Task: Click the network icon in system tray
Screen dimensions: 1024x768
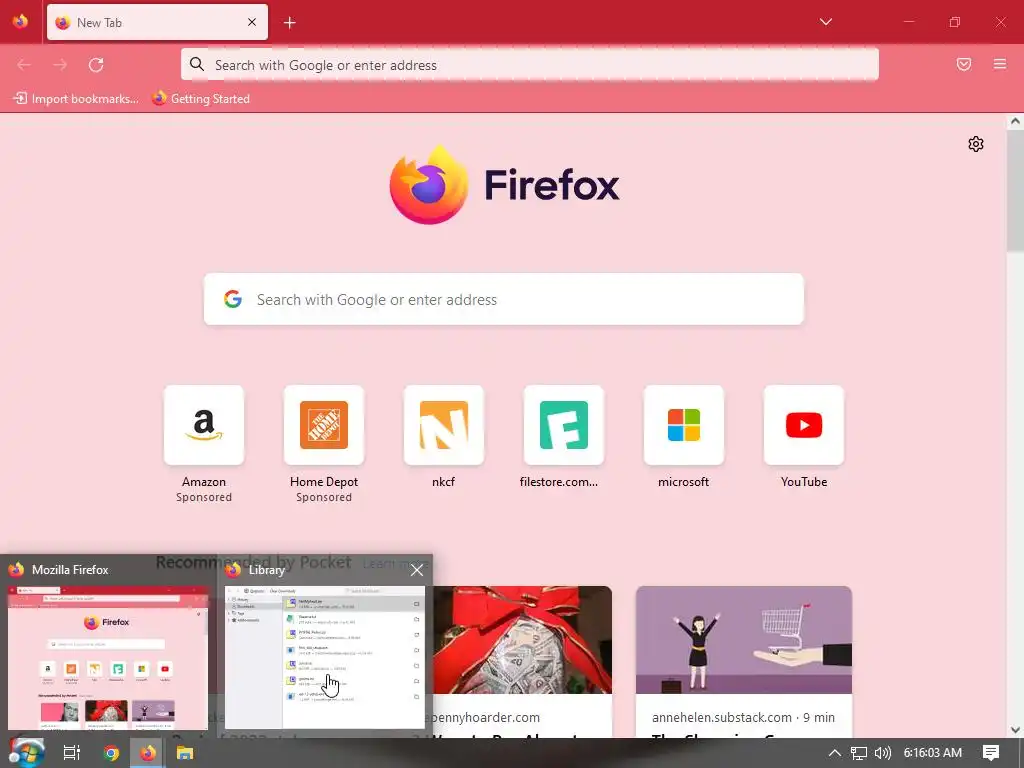Action: (859, 753)
